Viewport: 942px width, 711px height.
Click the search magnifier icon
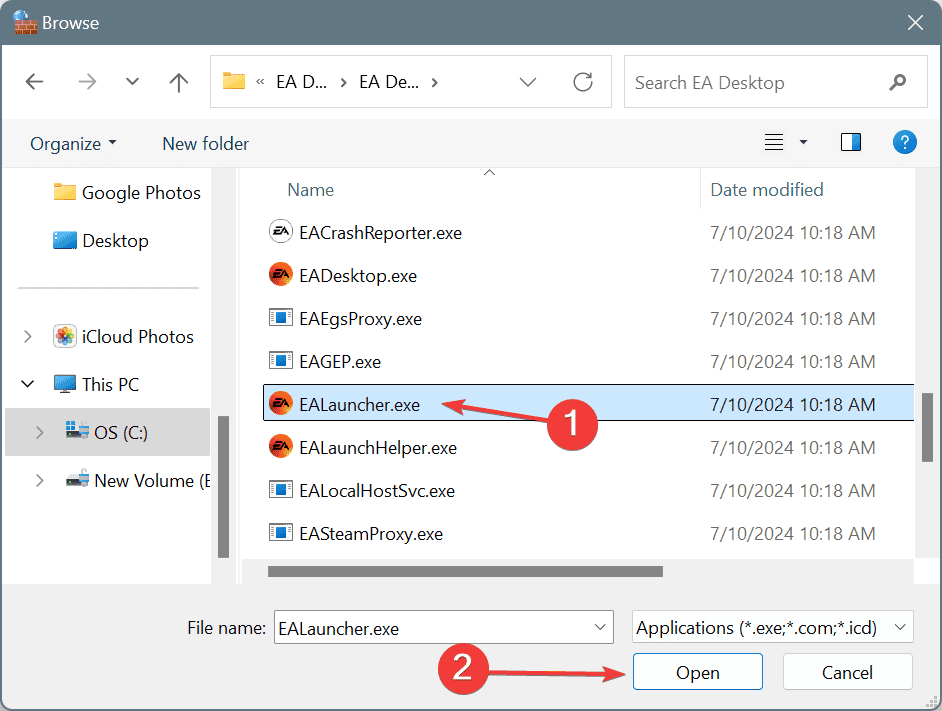click(898, 82)
